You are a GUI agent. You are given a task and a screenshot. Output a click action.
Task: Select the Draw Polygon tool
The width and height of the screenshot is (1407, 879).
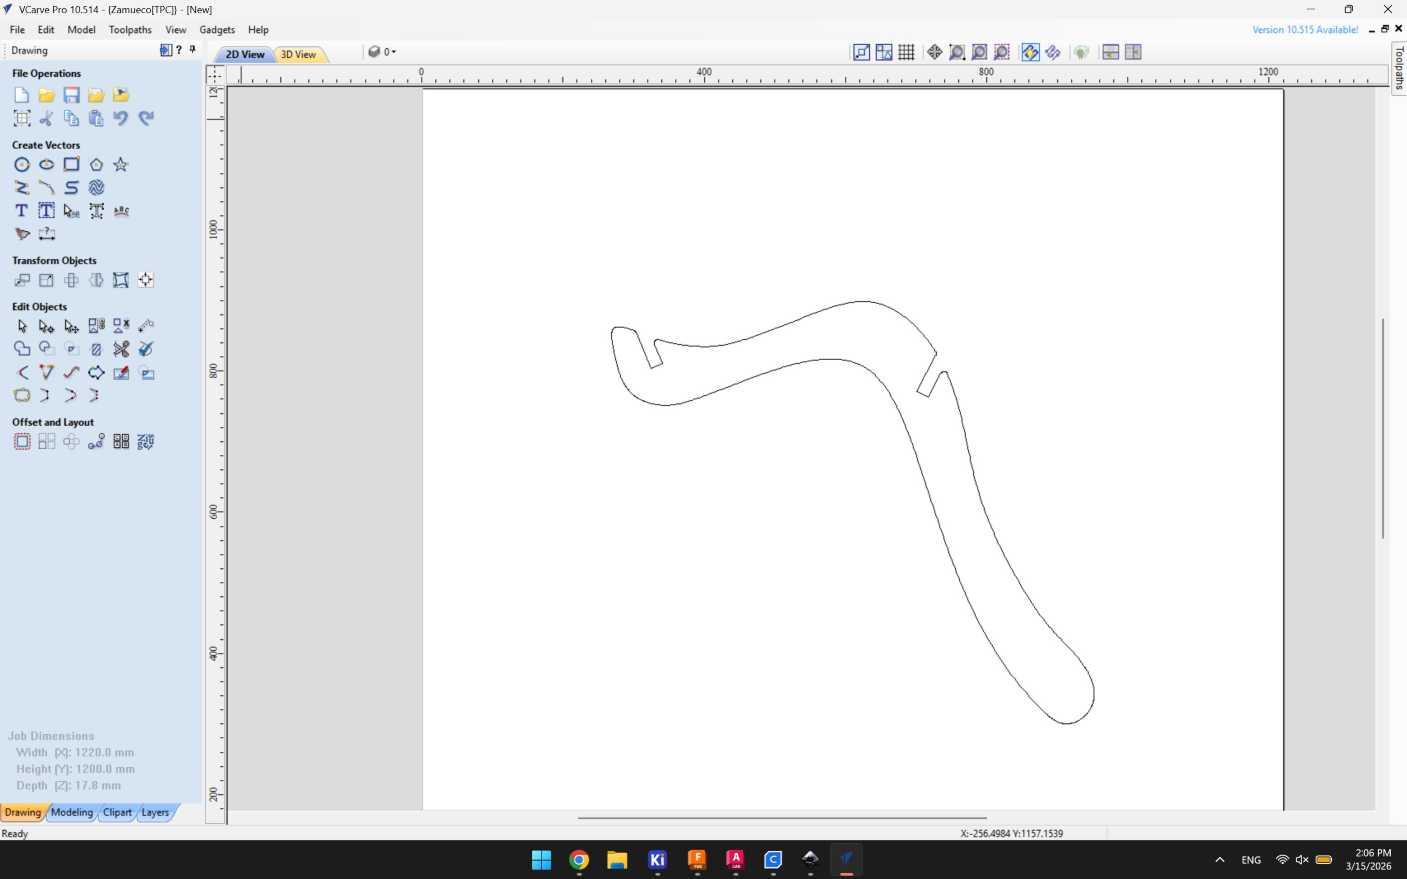point(96,164)
